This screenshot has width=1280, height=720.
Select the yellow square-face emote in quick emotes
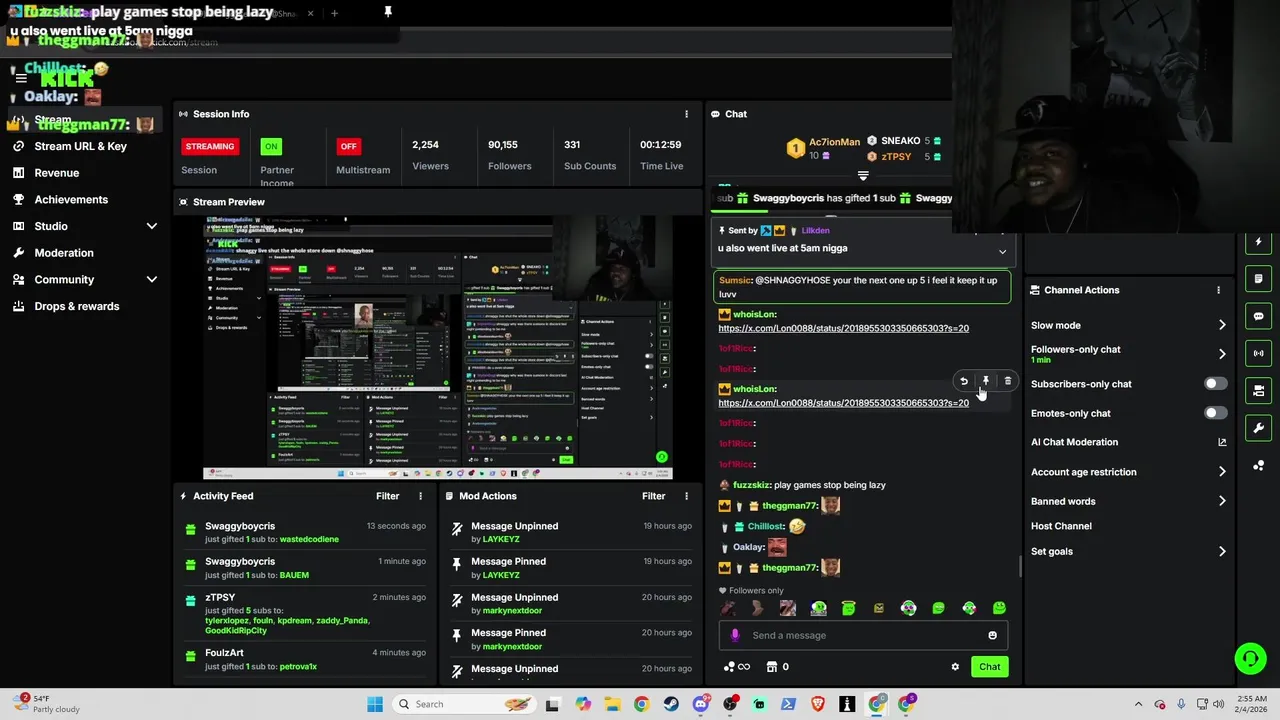(879, 608)
